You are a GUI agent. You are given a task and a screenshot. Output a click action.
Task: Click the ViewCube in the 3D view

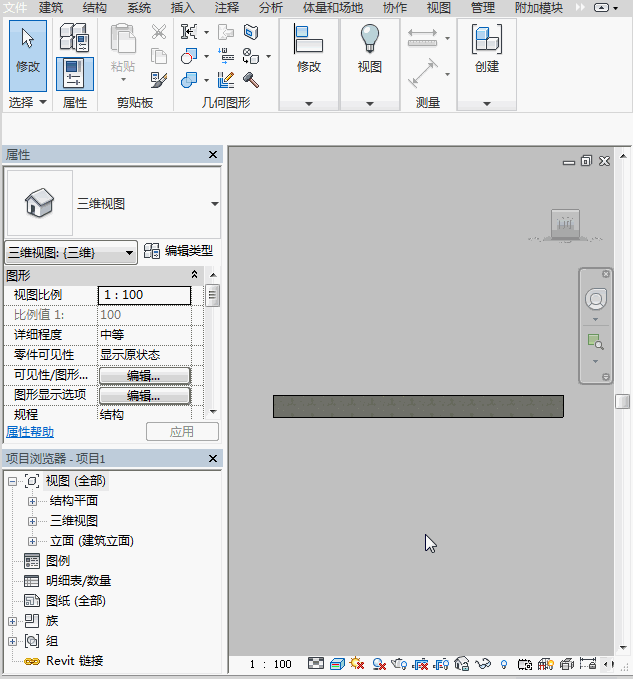coord(565,226)
